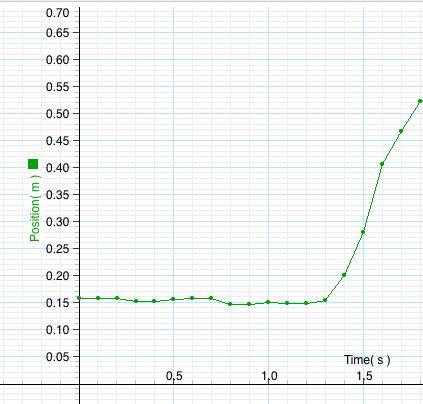423x404 pixels.
Task: Click the 0.70 y-axis tick label
Action: pyautogui.click(x=57, y=13)
